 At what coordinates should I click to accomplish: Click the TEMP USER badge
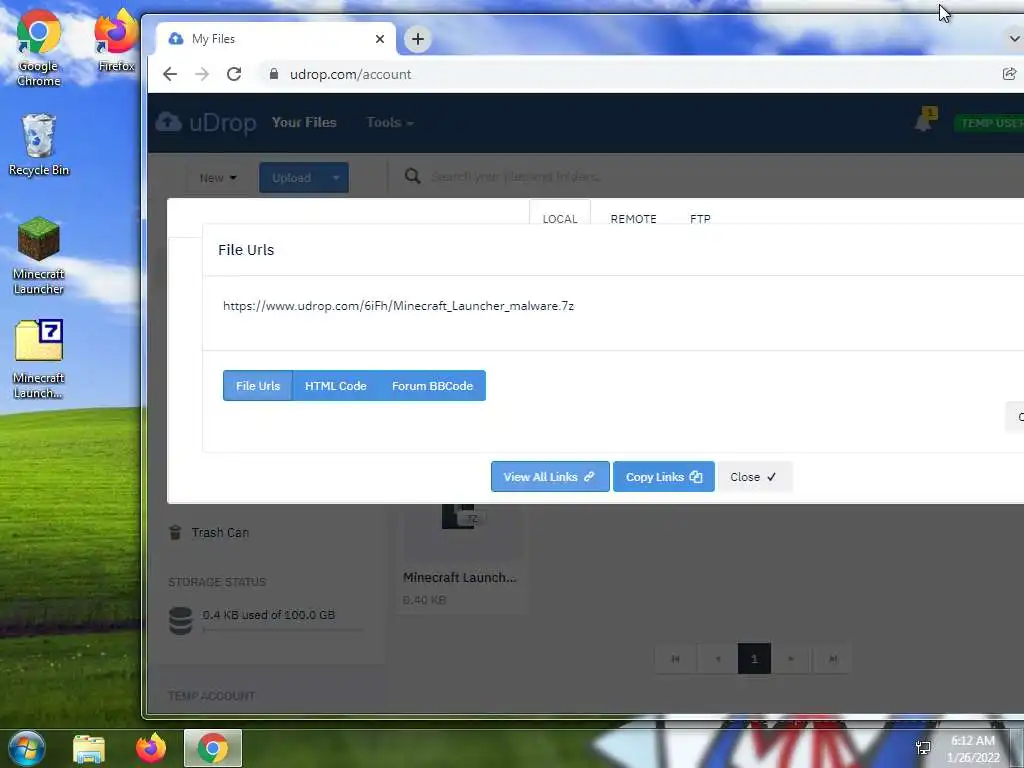[990, 123]
